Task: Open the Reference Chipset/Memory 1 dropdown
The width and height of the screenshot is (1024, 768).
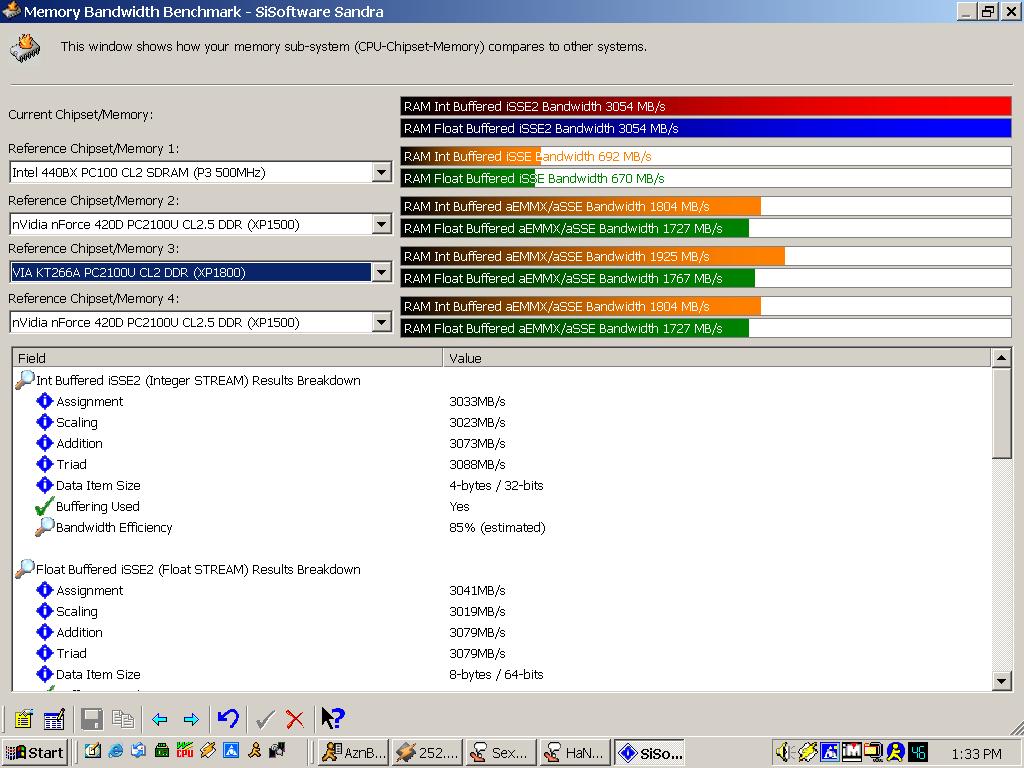Action: (381, 172)
